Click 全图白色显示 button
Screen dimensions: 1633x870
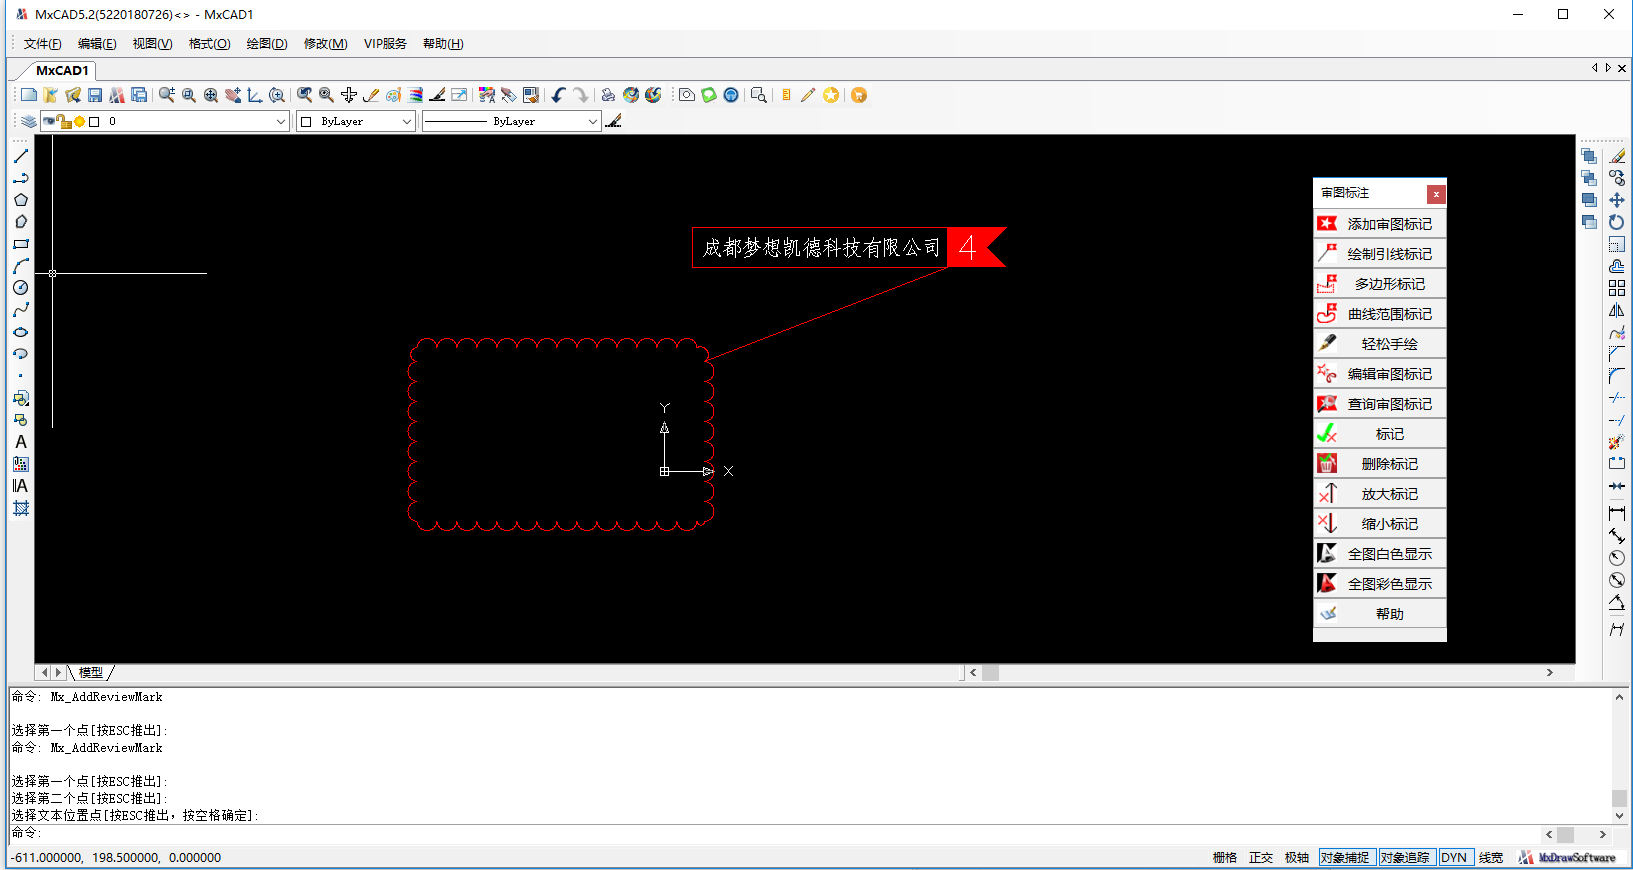pos(1380,554)
